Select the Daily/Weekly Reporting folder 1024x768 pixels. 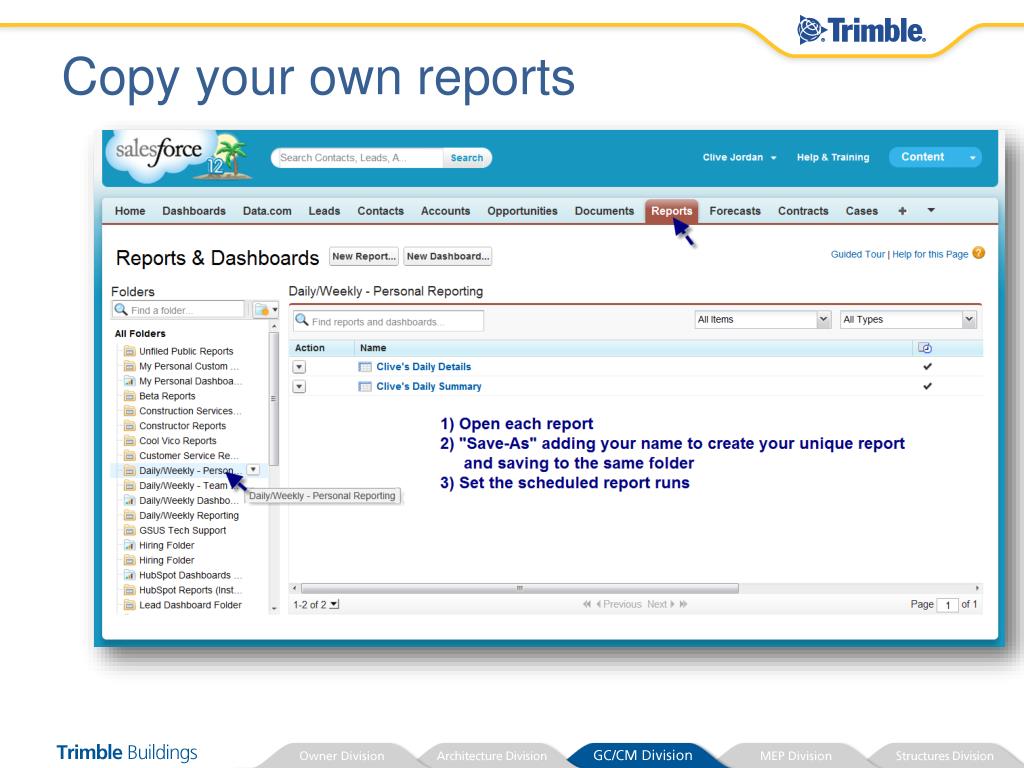click(189, 515)
